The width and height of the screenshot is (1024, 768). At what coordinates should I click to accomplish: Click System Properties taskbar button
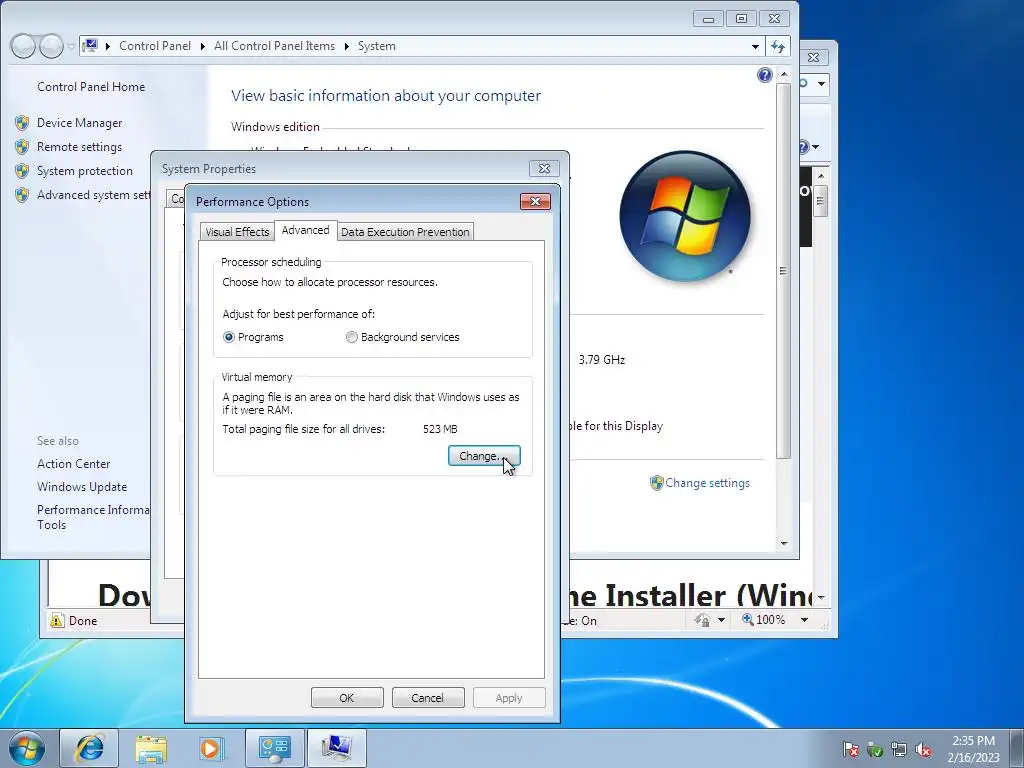[336, 748]
